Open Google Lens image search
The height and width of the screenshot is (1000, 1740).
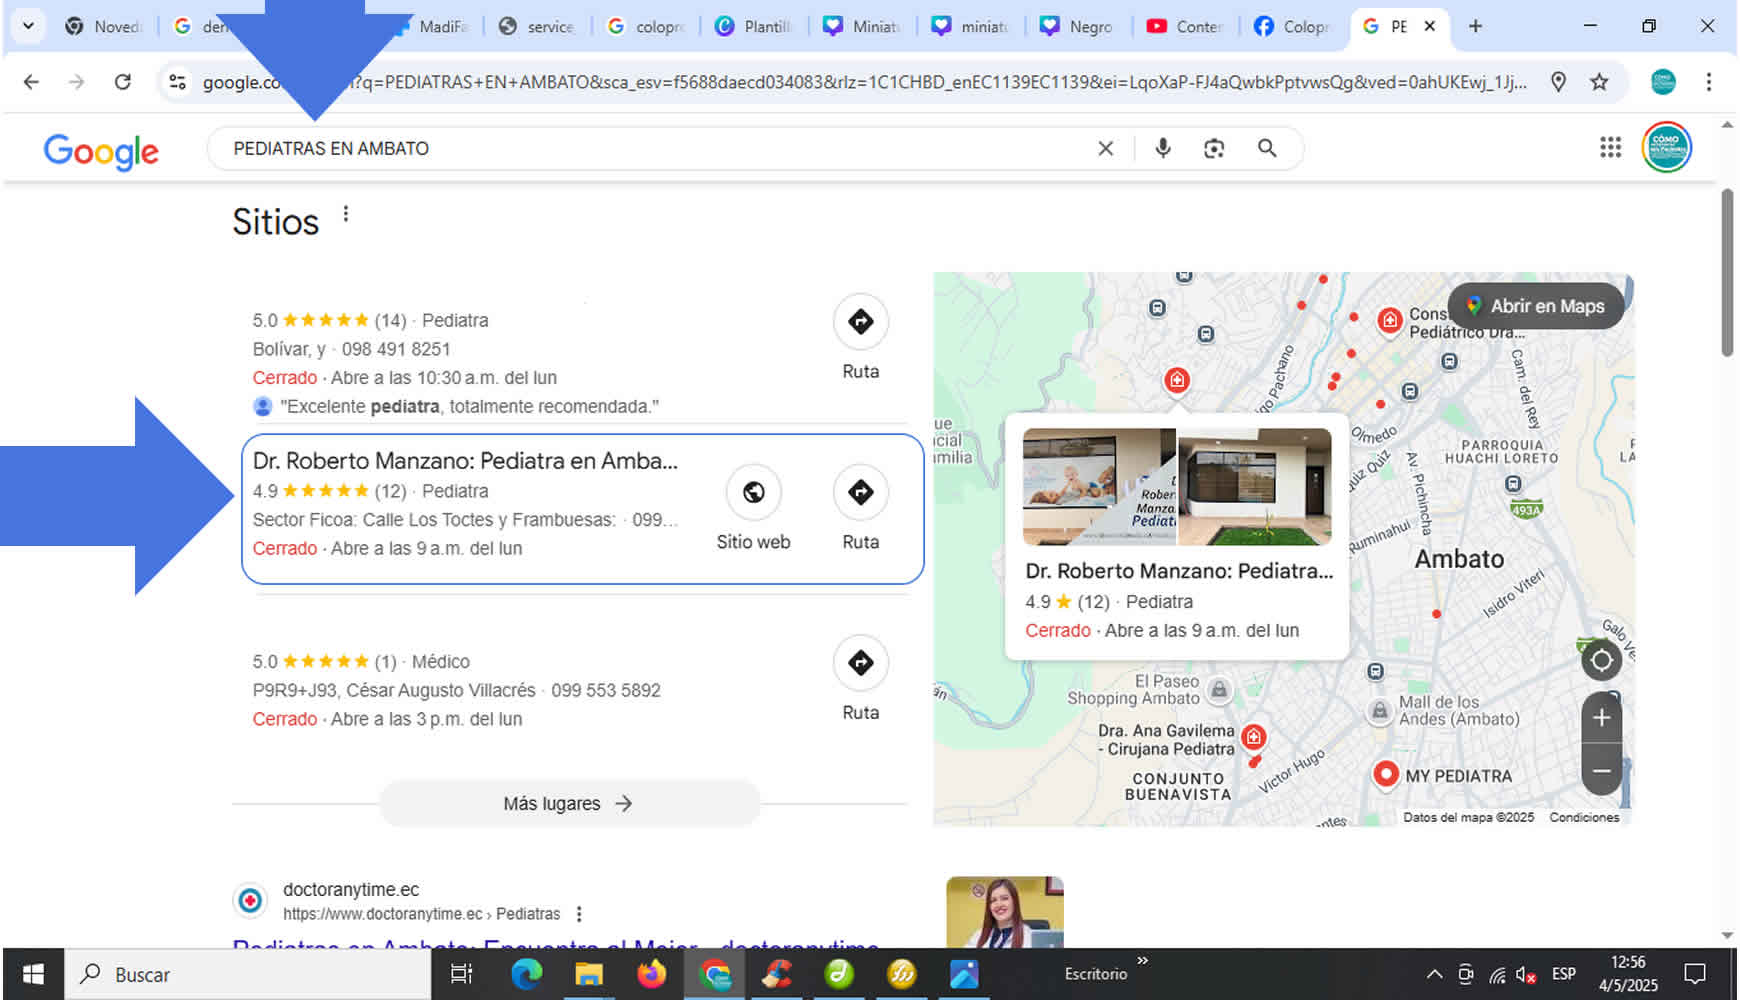click(1213, 147)
